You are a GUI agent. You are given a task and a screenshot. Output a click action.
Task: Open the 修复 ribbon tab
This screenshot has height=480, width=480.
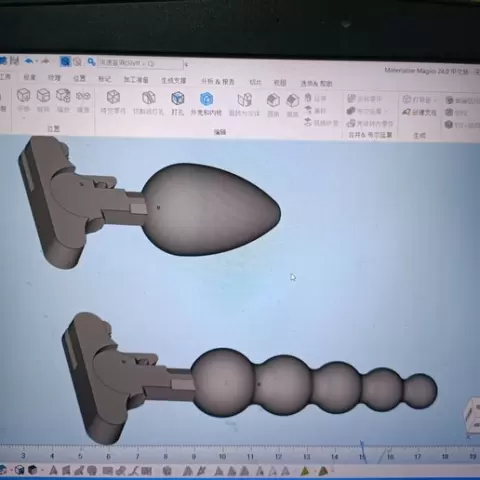coord(30,77)
